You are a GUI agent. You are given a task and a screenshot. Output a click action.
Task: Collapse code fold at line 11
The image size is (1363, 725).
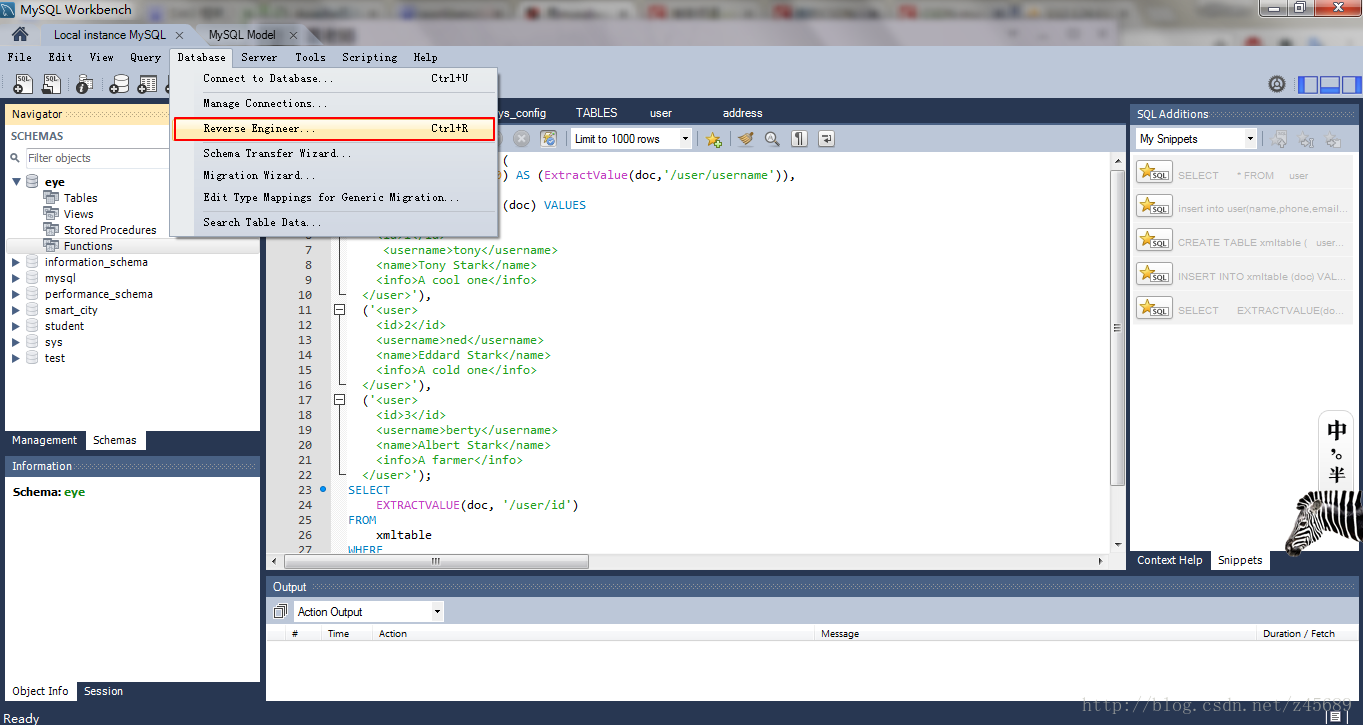339,310
